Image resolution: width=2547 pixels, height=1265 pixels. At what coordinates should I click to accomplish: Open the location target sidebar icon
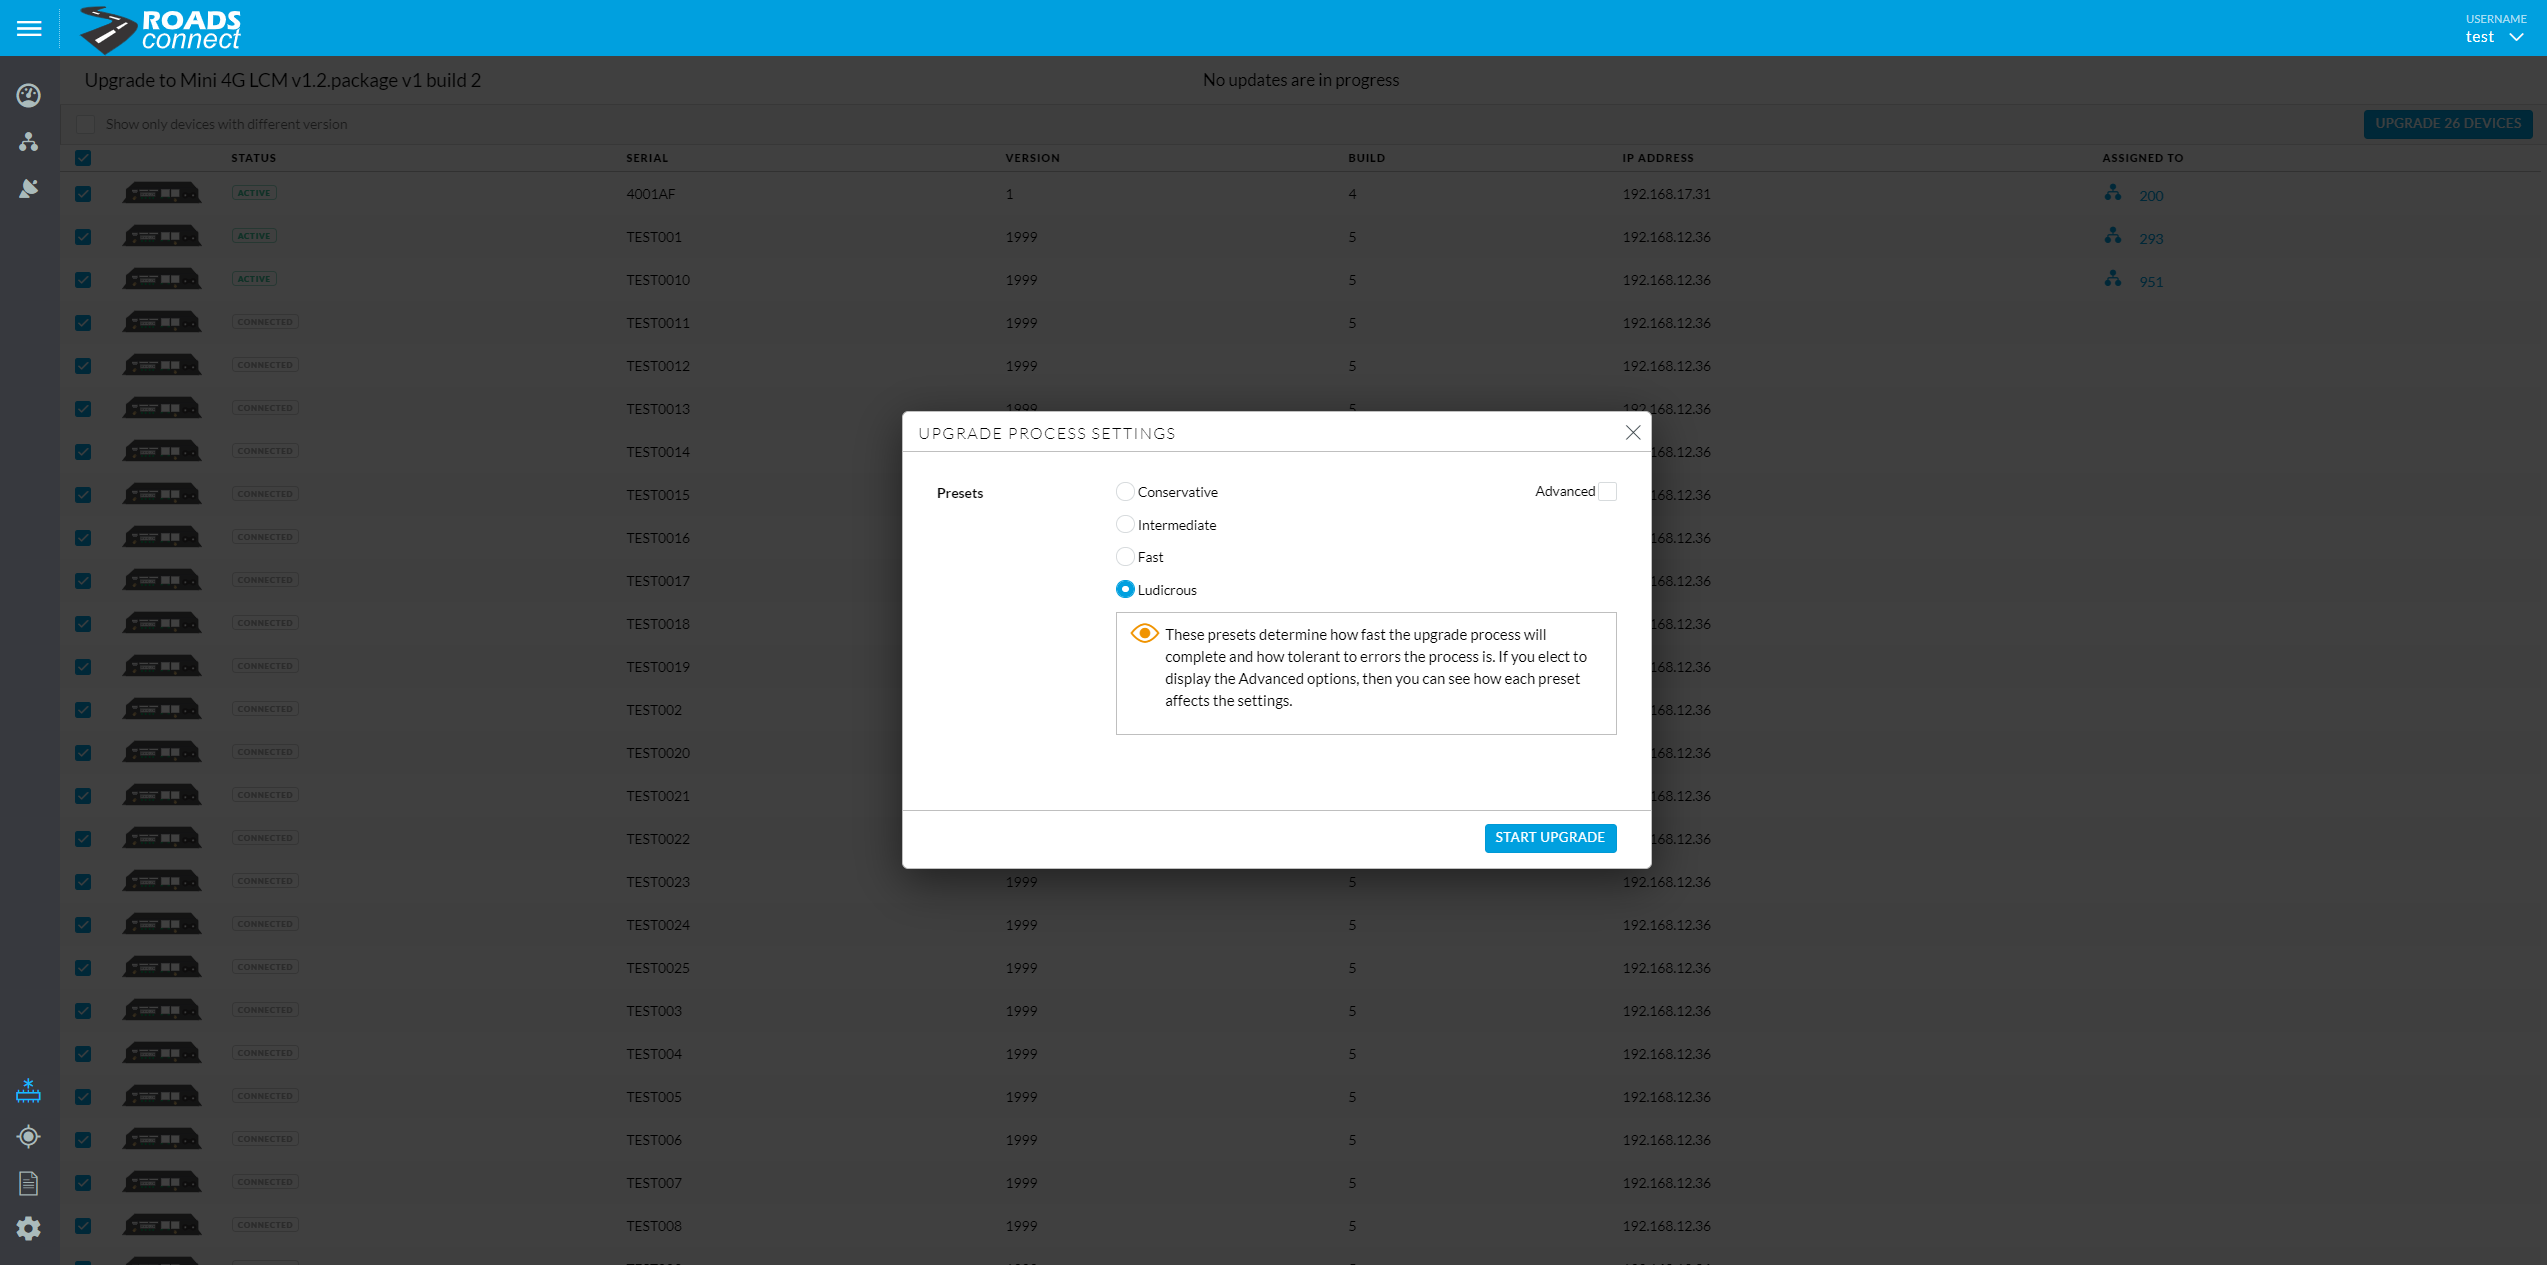click(29, 1137)
